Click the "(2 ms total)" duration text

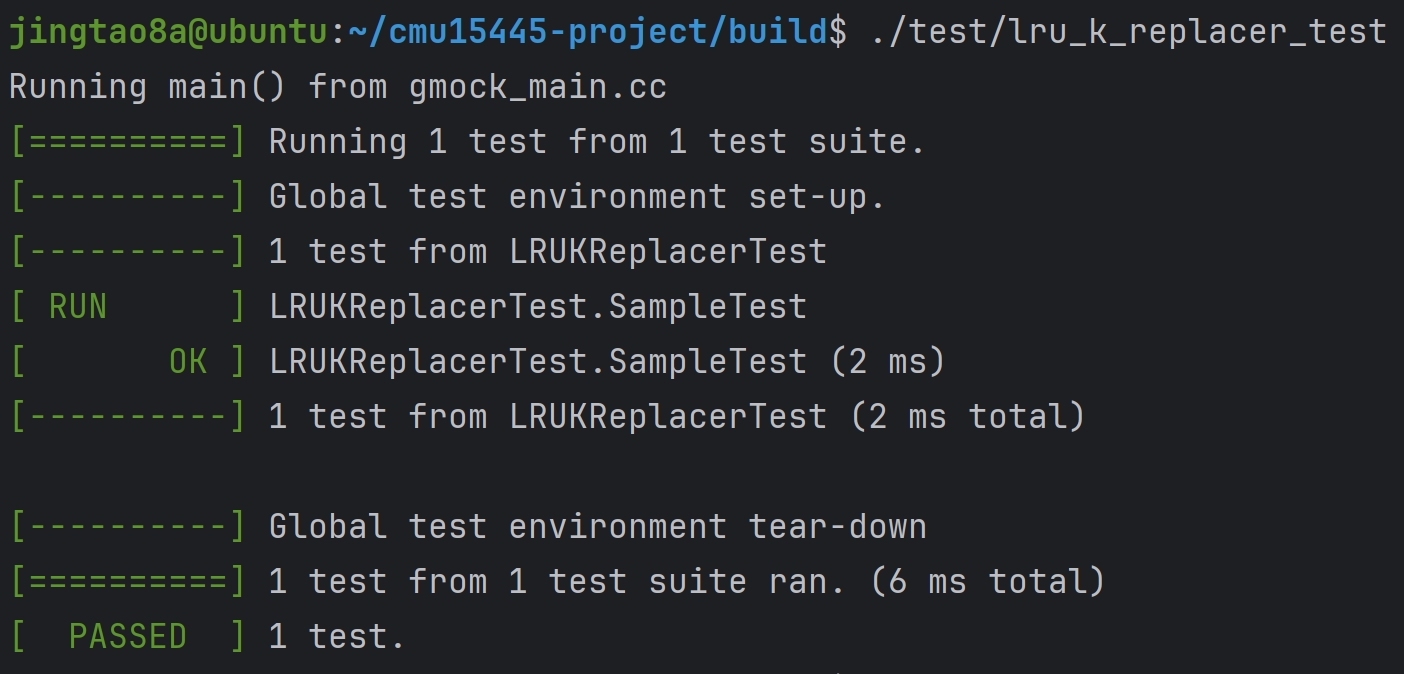click(x=967, y=416)
